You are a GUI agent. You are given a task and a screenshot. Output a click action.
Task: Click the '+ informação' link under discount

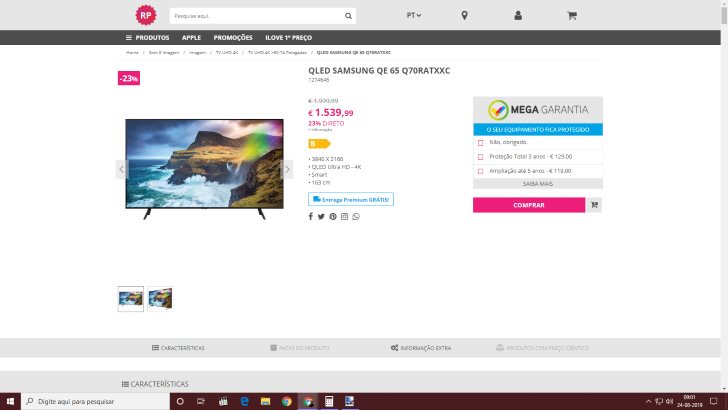pos(320,130)
